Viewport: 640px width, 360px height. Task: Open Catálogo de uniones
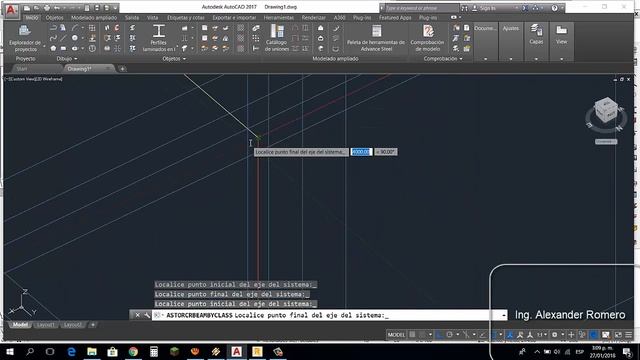[277, 38]
